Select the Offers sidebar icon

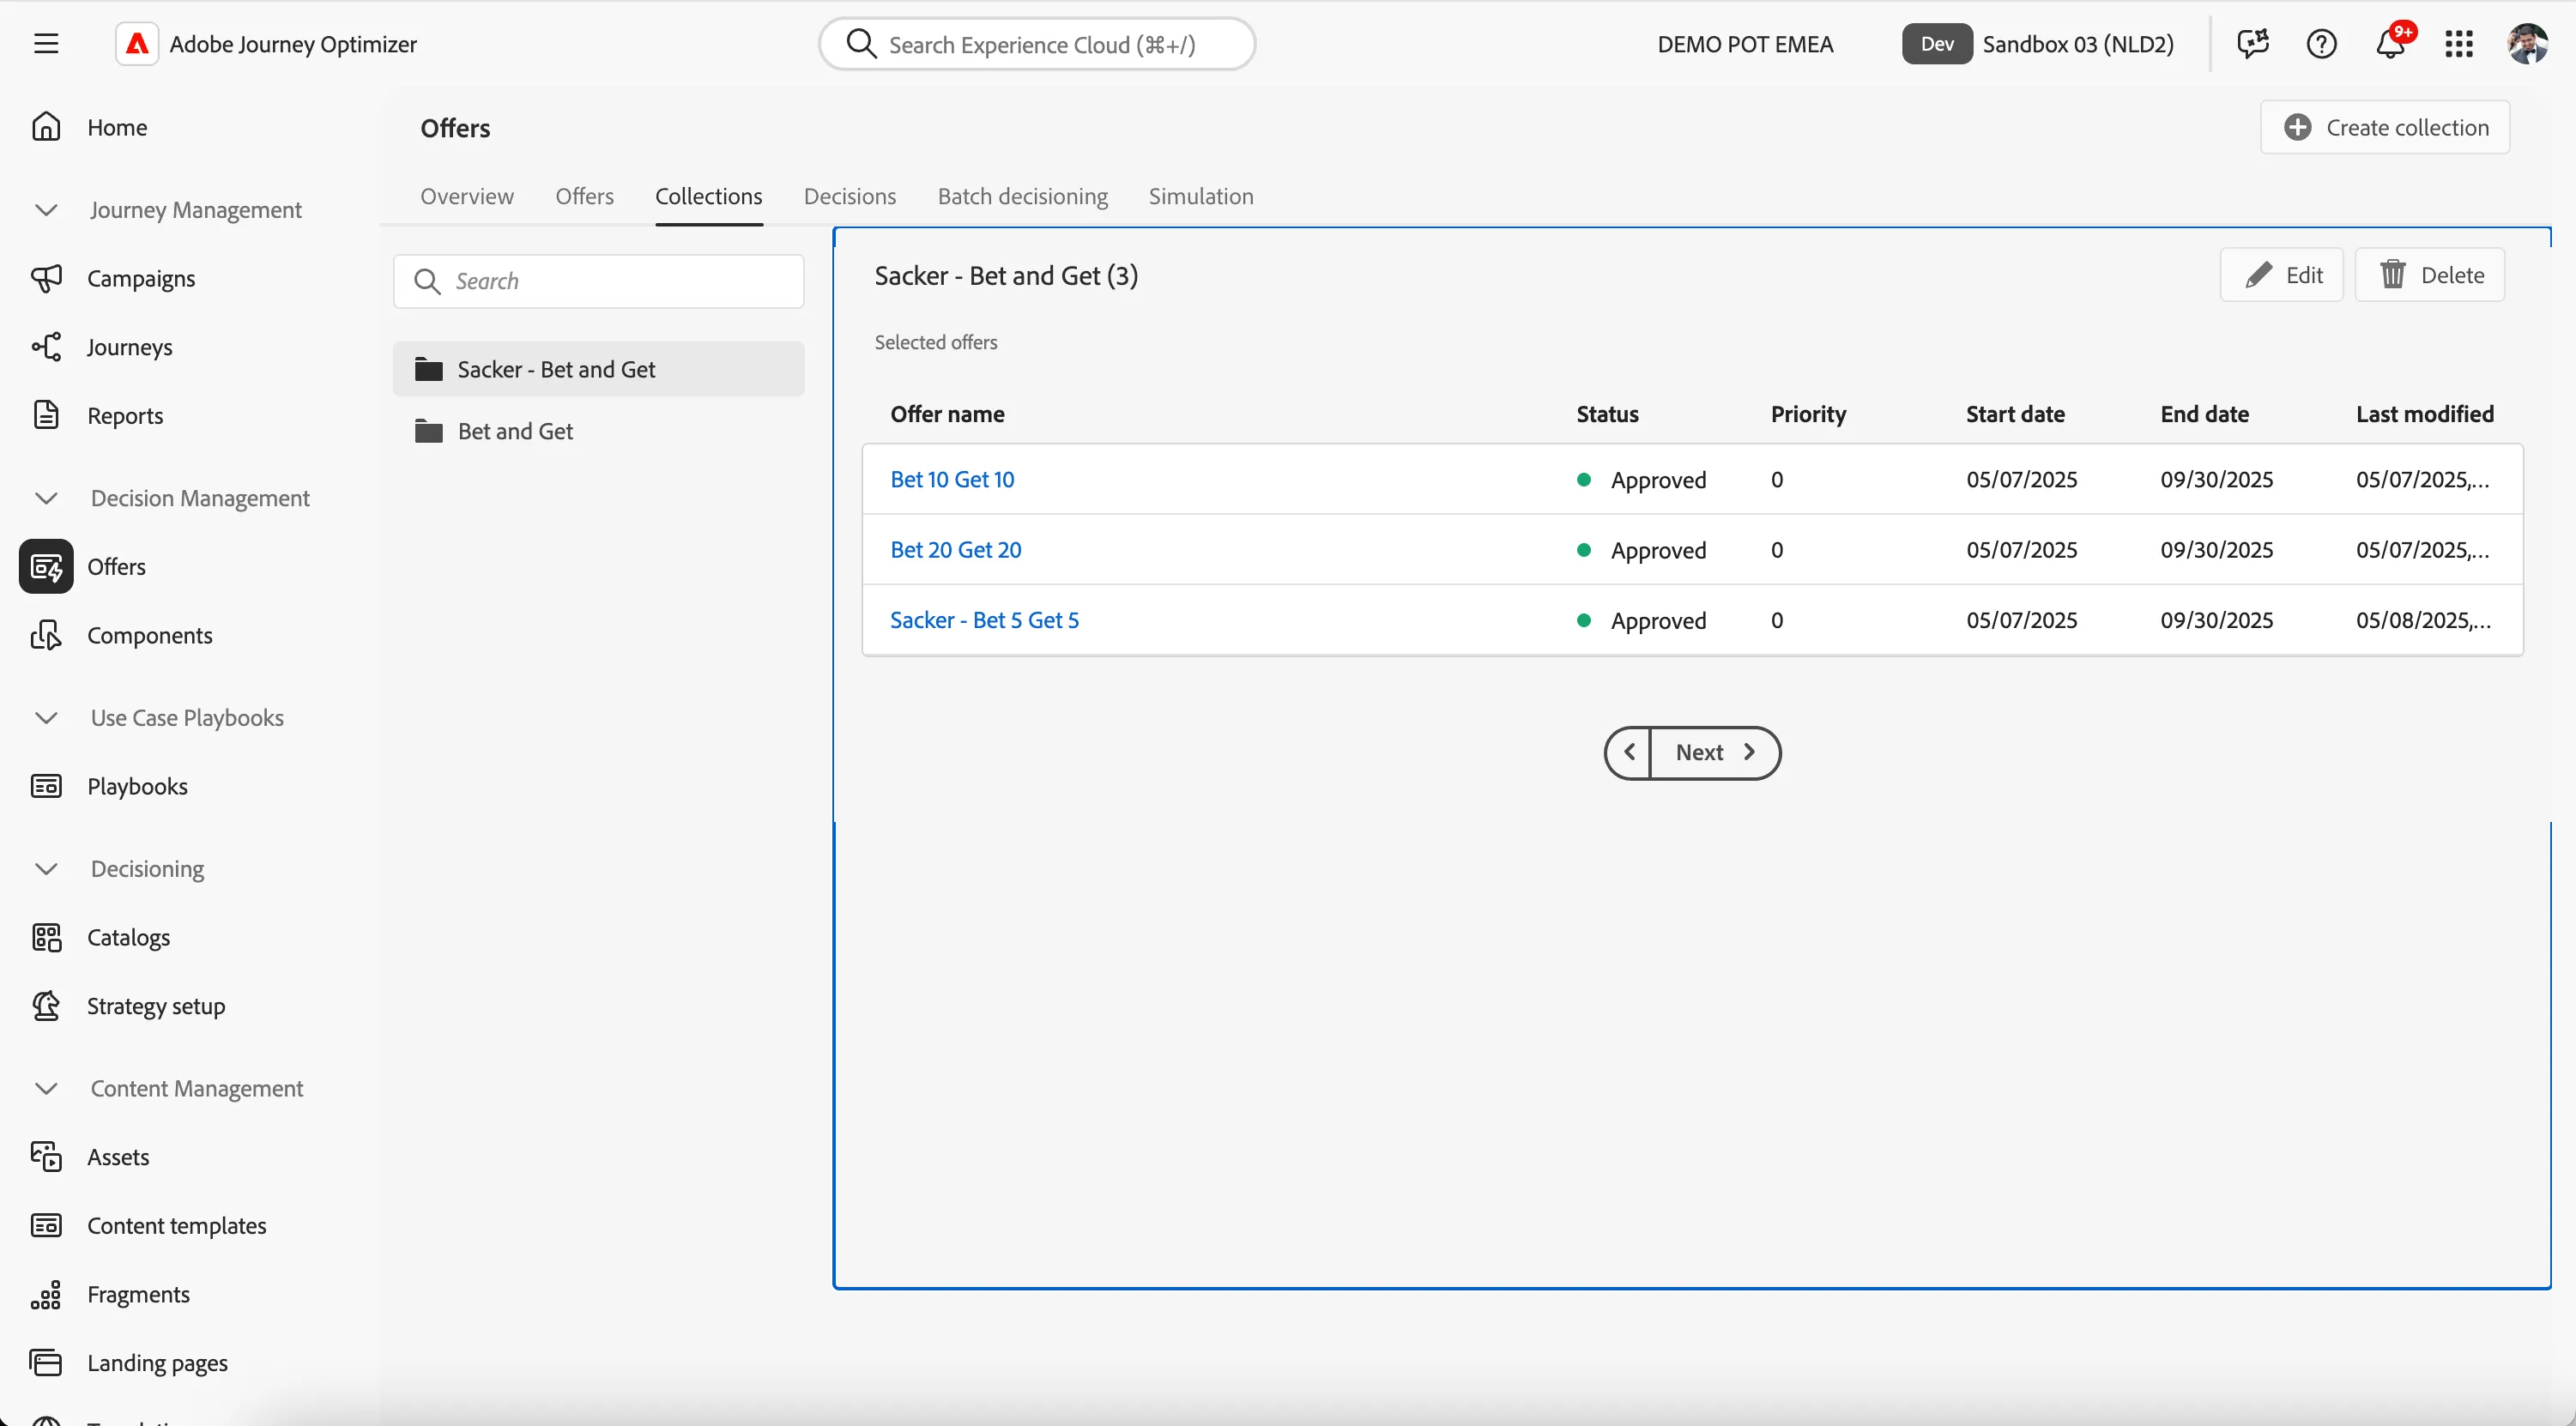coord(46,566)
